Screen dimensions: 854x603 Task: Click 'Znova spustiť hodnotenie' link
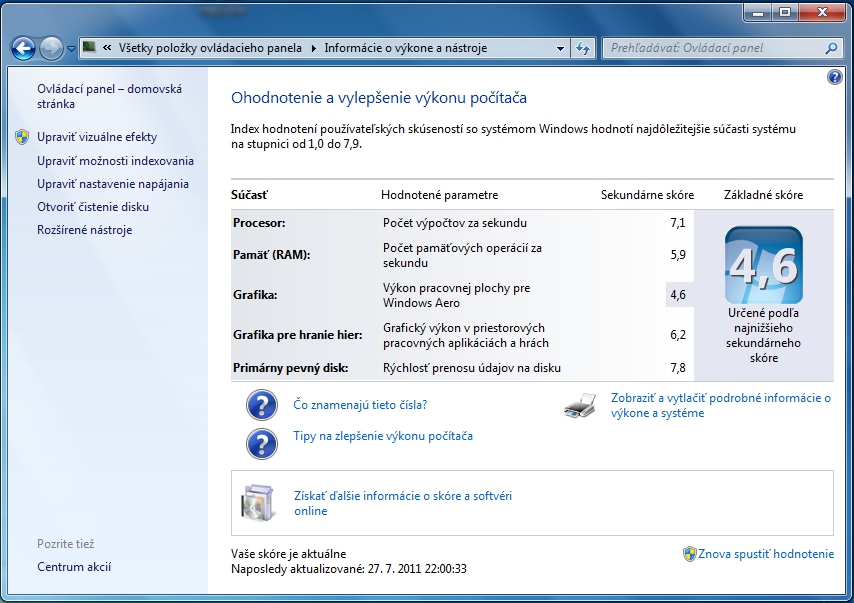766,554
